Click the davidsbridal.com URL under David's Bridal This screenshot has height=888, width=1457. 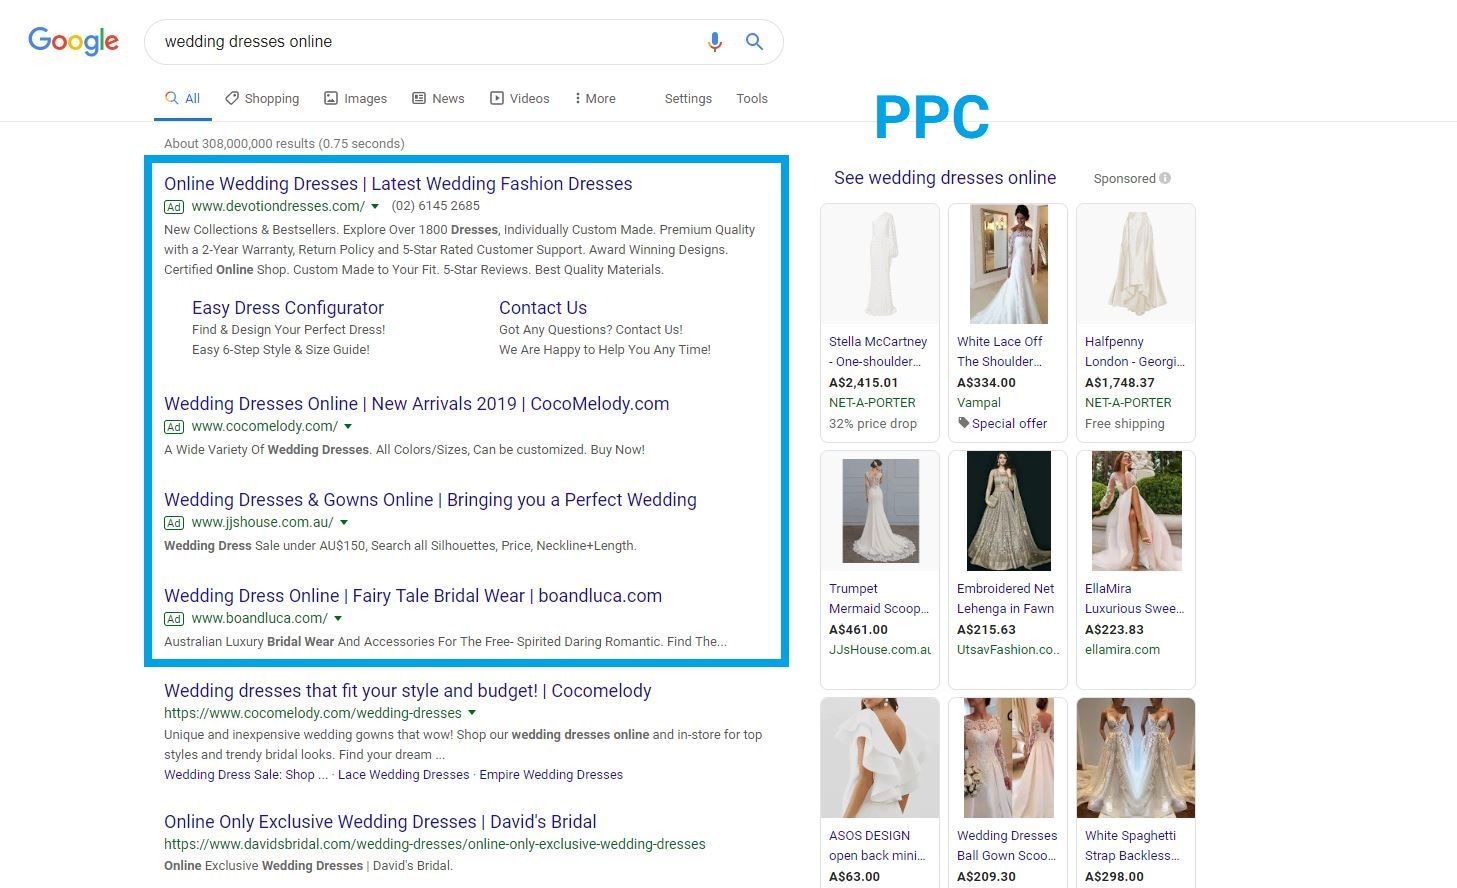click(435, 844)
